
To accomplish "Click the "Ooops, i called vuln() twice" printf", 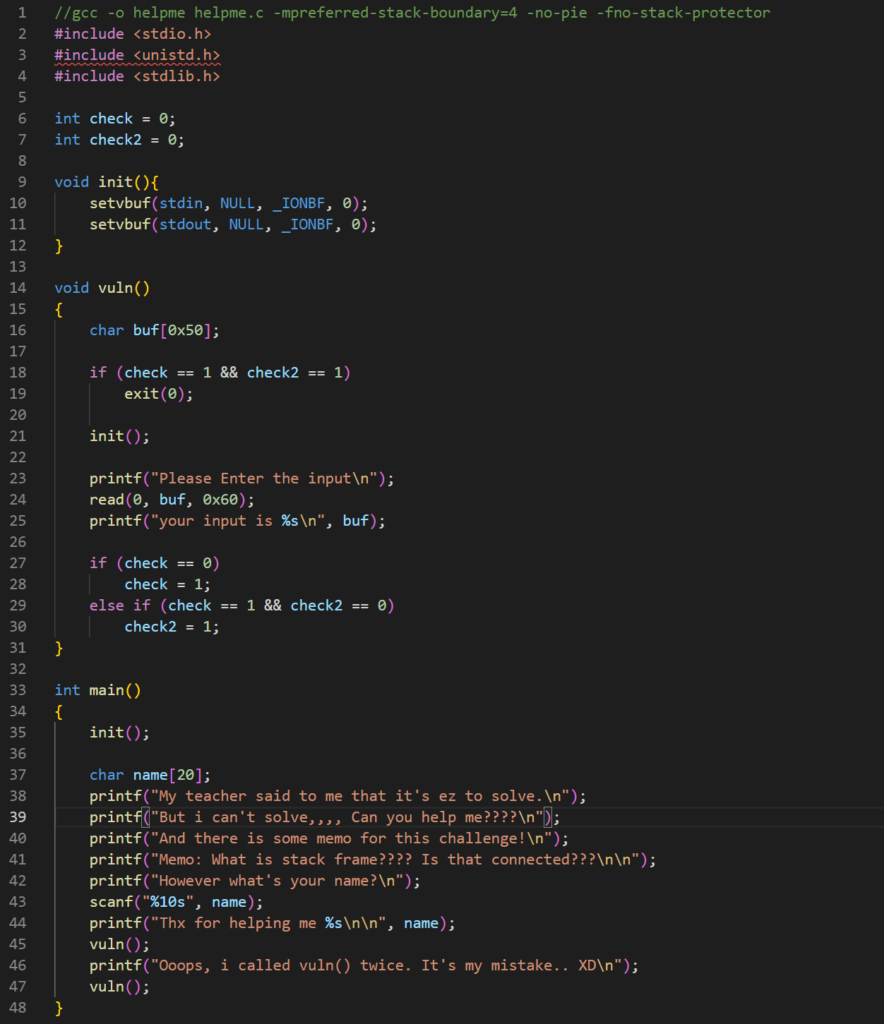I will tap(364, 965).
